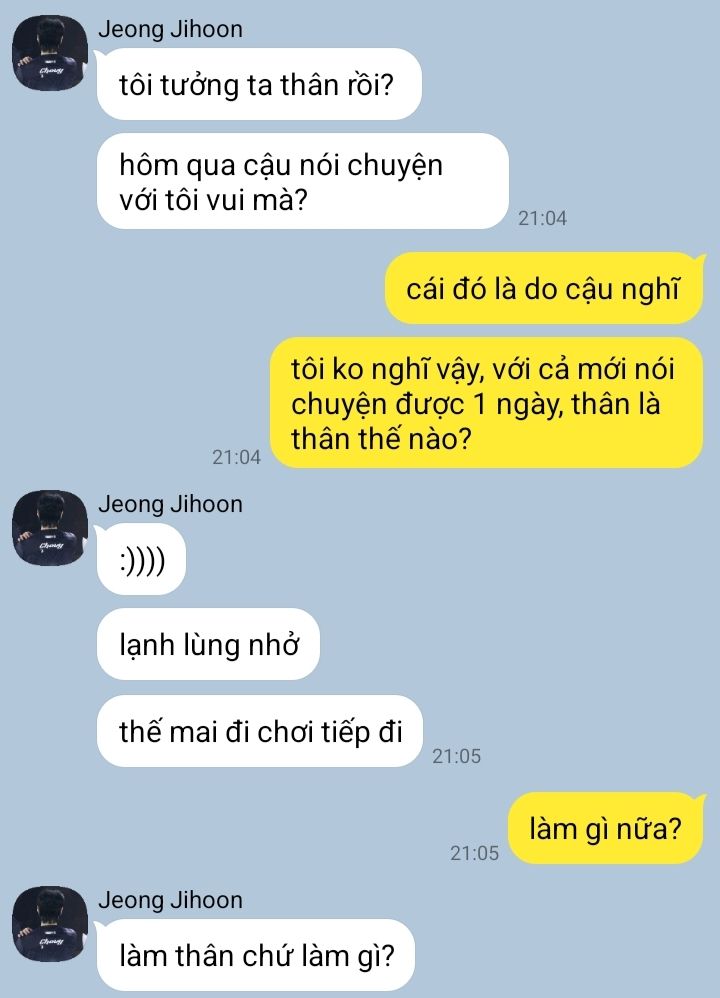Viewport: 720px width, 998px height.
Task: Tap the bottom Jeong Jihoon avatar
Action: [x=50, y=924]
